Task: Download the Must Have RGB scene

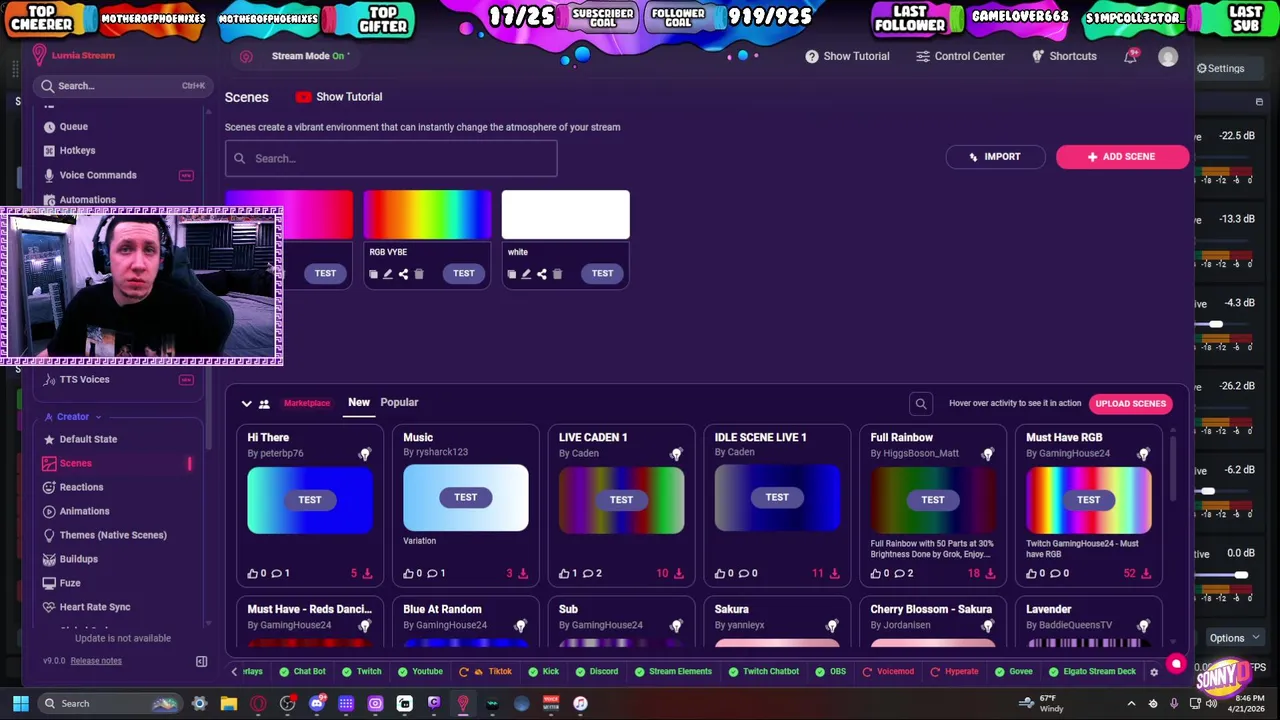Action: click(x=1146, y=574)
